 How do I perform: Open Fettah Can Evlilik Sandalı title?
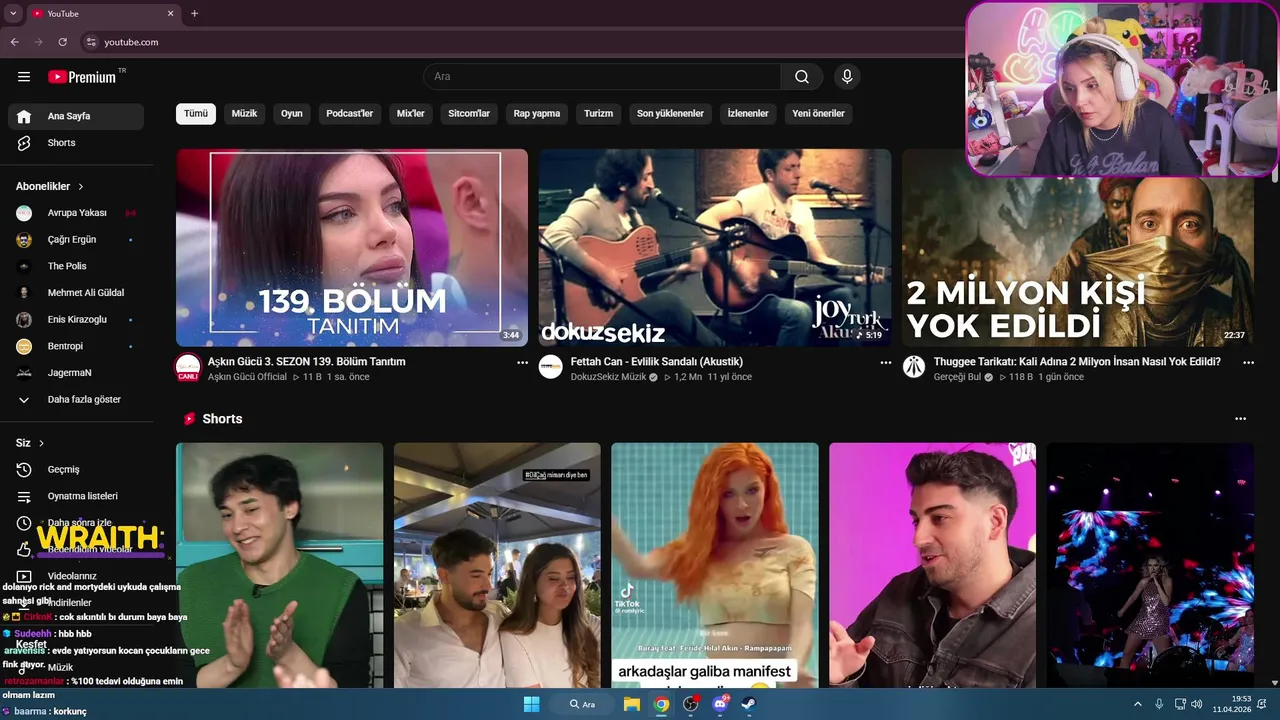[x=657, y=362]
